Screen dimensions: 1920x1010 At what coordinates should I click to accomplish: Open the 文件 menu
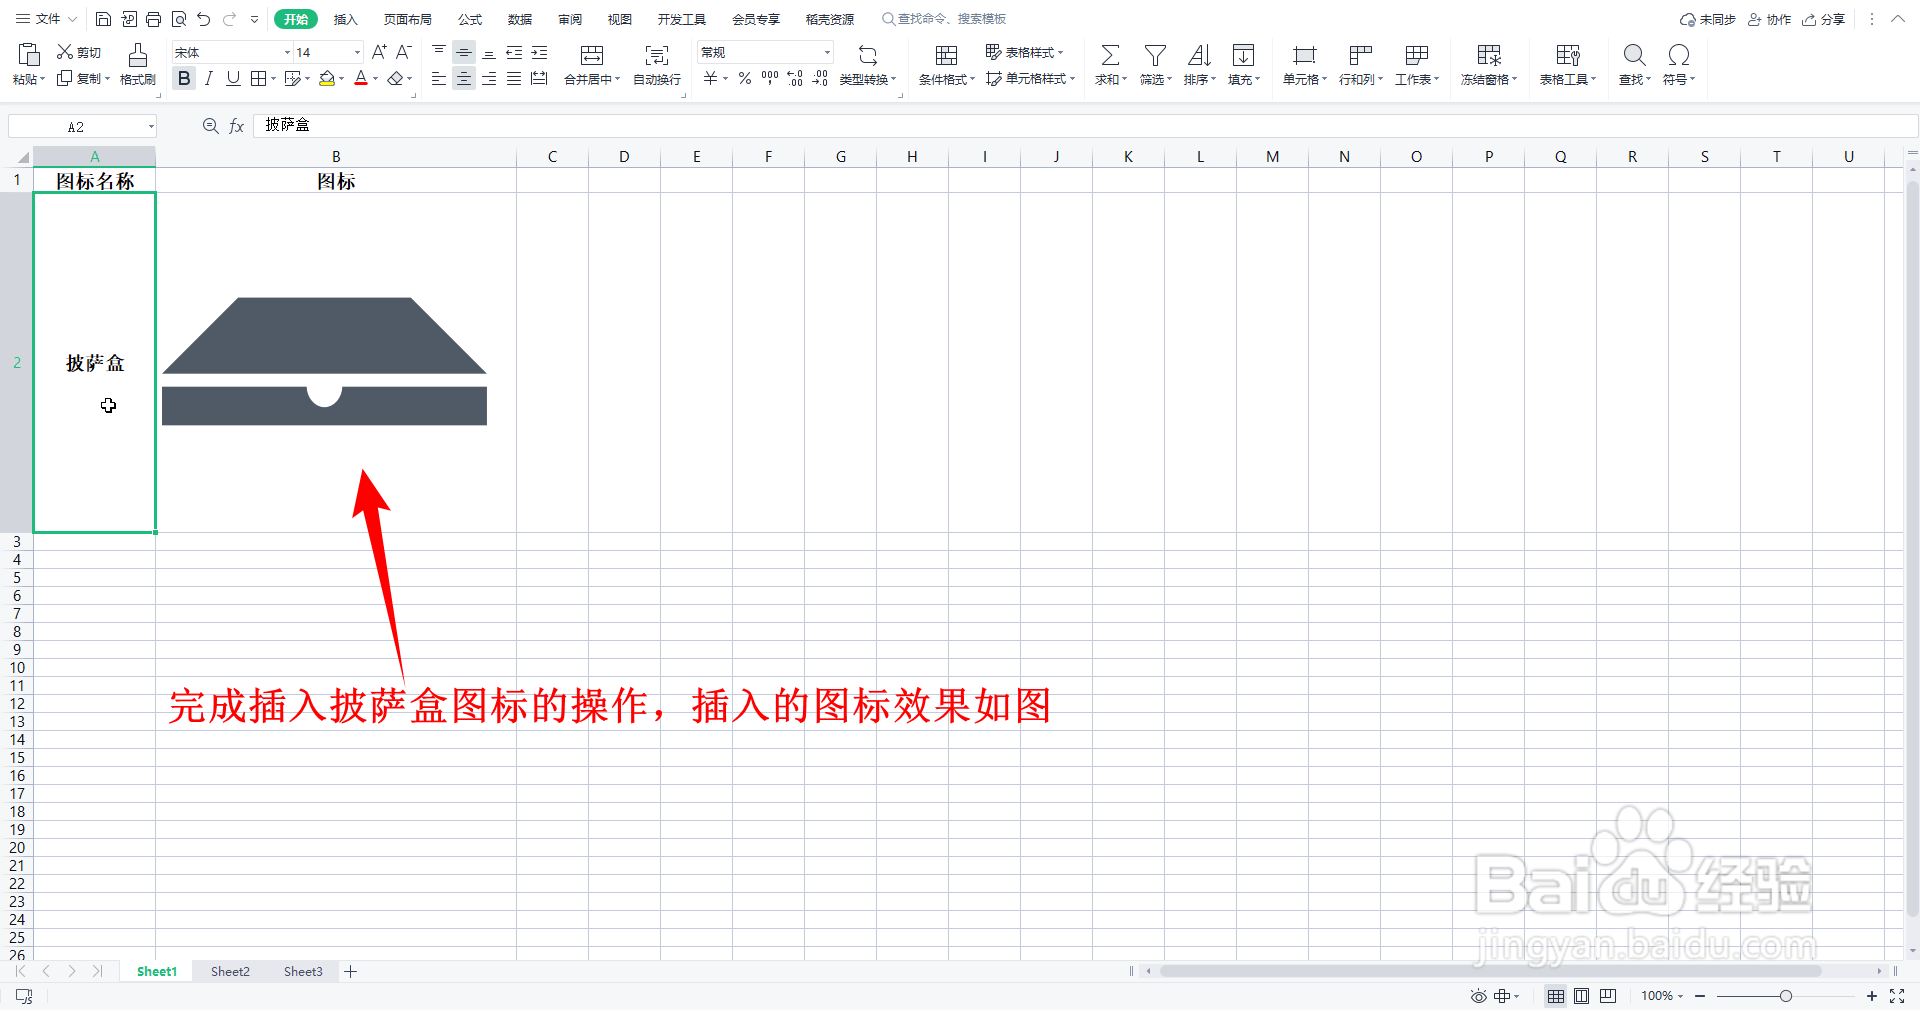(x=44, y=18)
